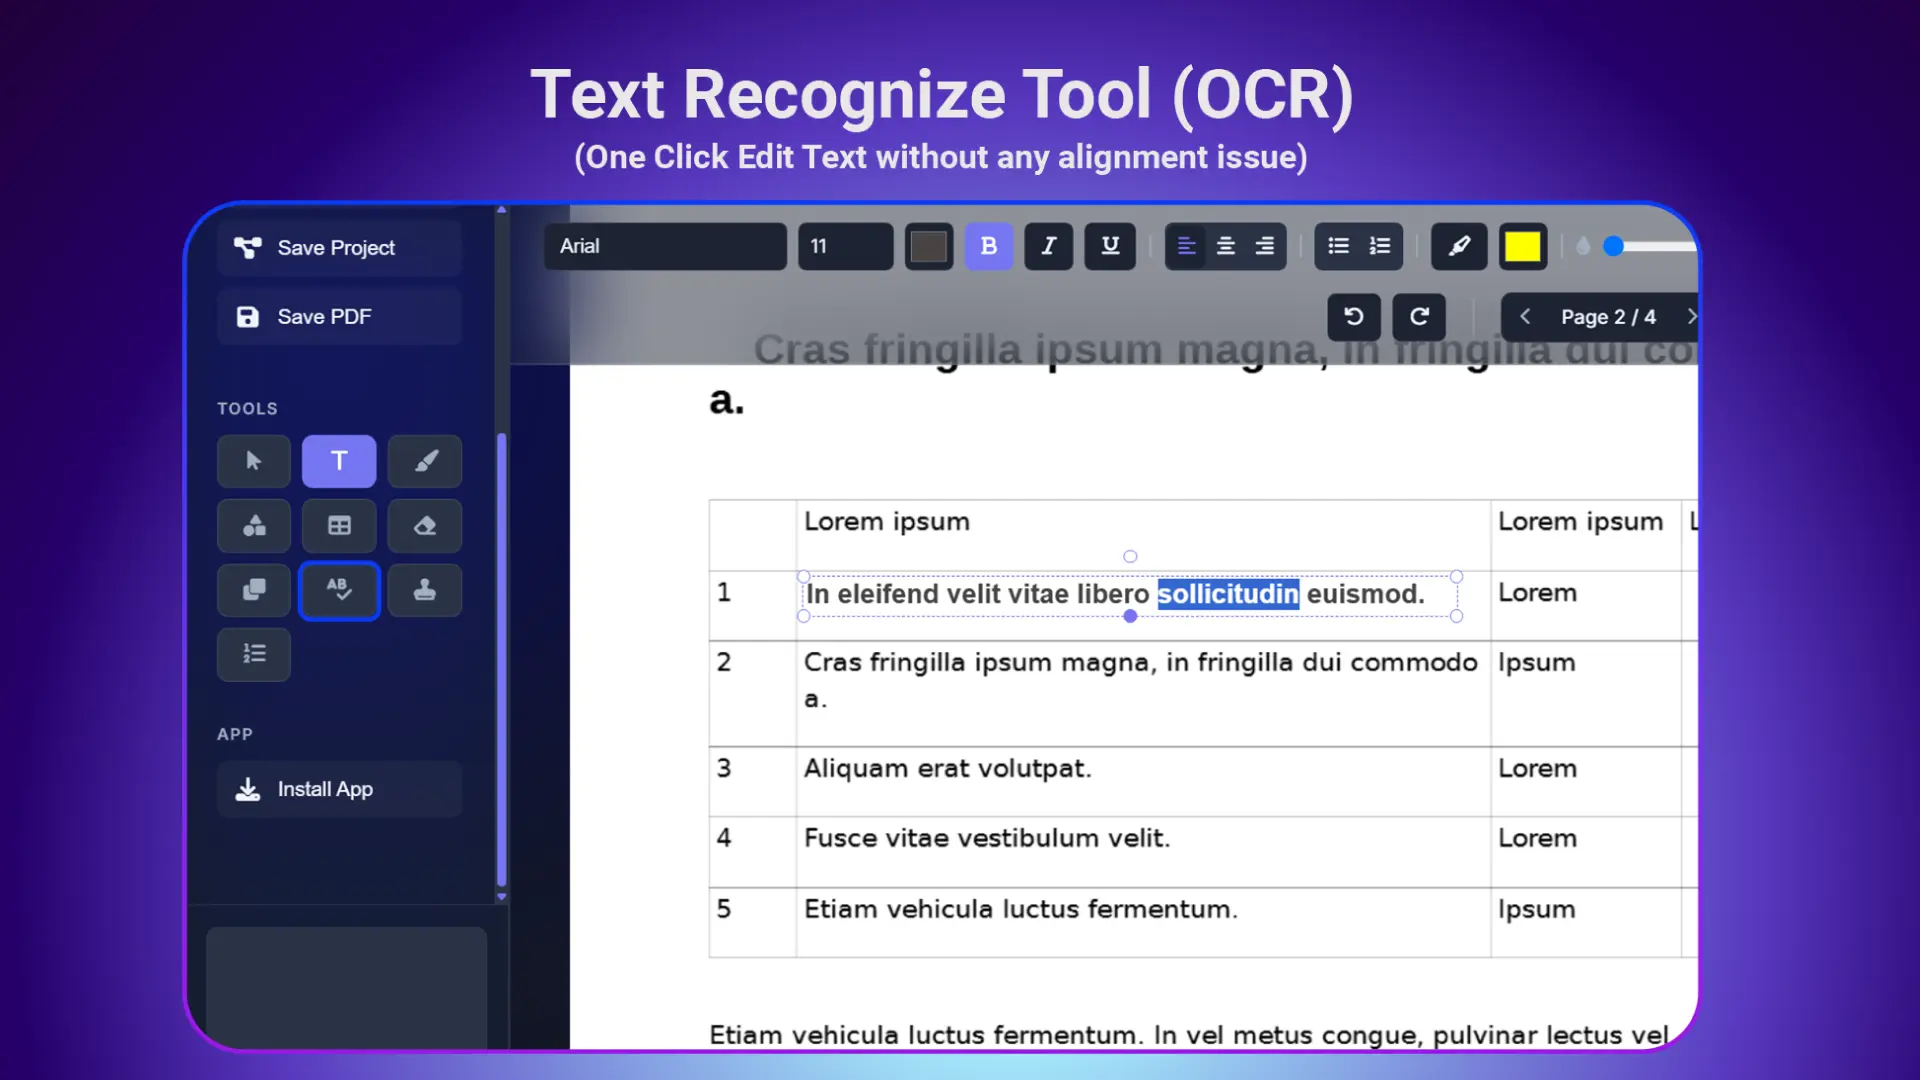Image resolution: width=1920 pixels, height=1080 pixels.
Task: Toggle italic formatting
Action: coord(1048,246)
